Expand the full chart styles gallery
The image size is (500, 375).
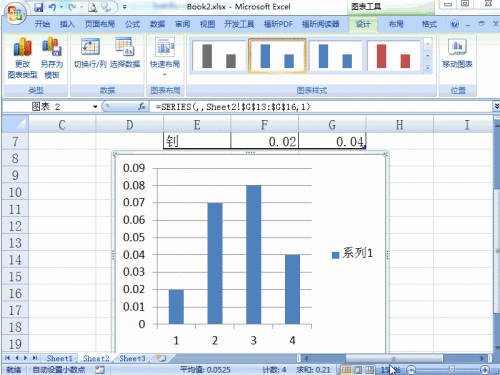click(427, 68)
